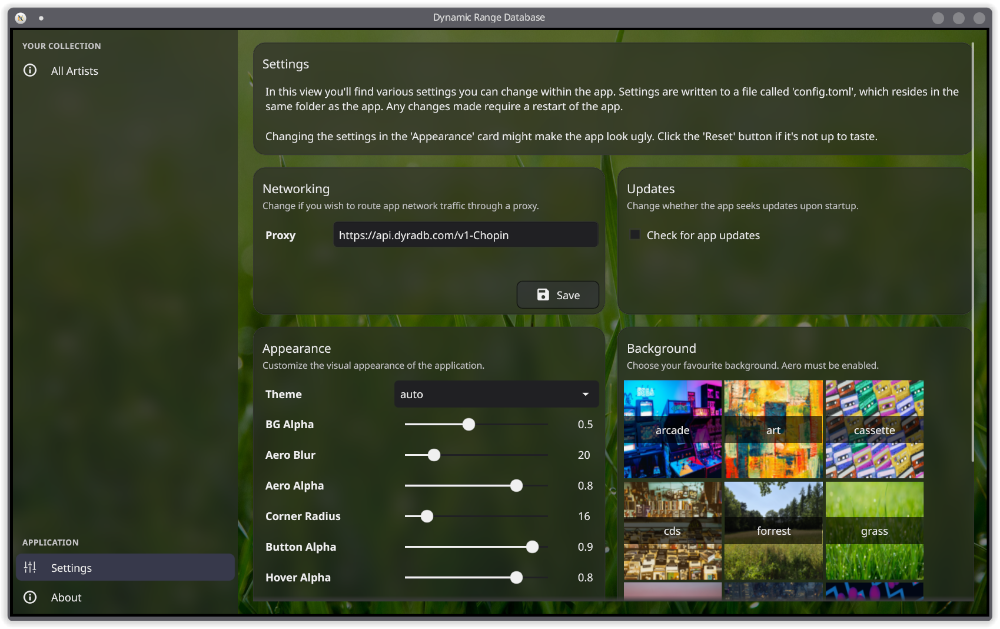This screenshot has height=629, width=1000.
Task: Click the Networking card heading
Action: (x=296, y=189)
